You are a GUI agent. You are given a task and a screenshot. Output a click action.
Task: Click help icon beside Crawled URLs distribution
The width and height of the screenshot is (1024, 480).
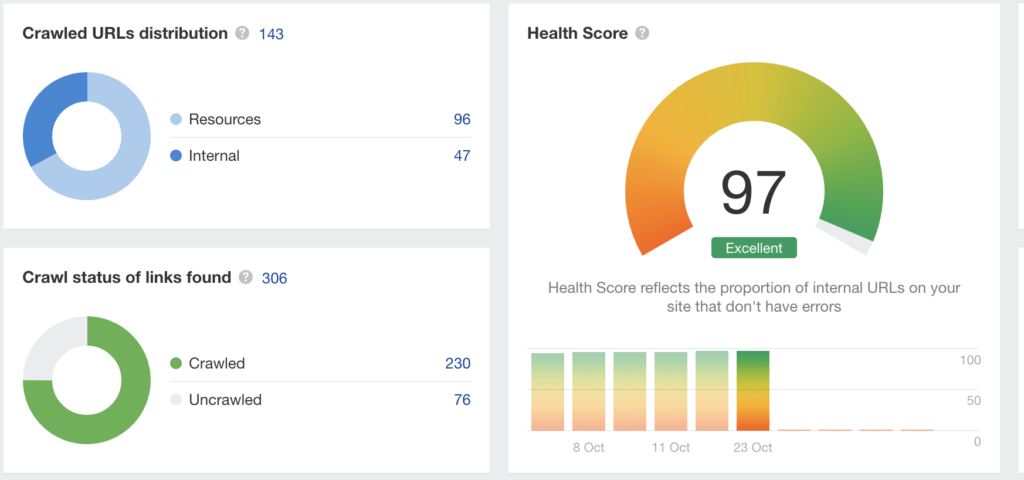point(242,33)
